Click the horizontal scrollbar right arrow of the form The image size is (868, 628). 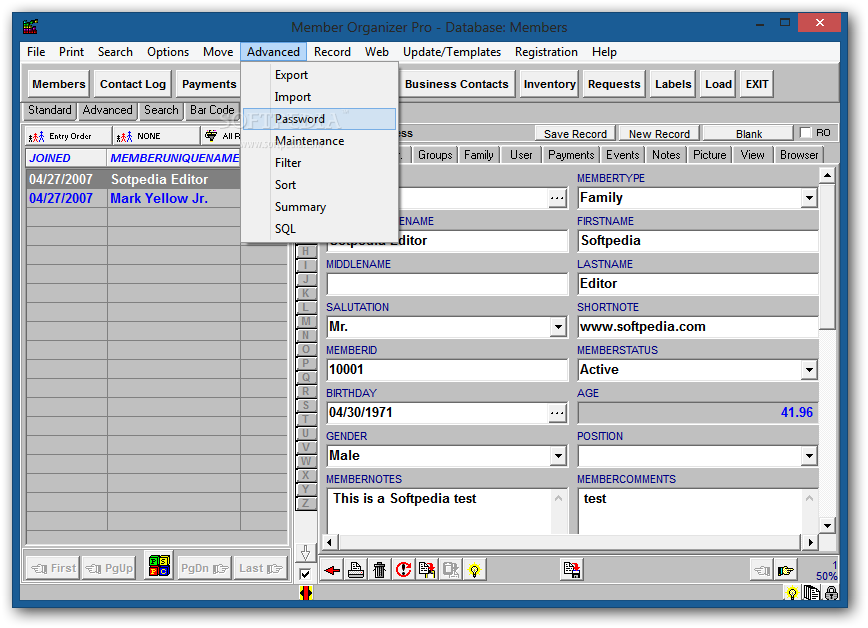pos(810,542)
